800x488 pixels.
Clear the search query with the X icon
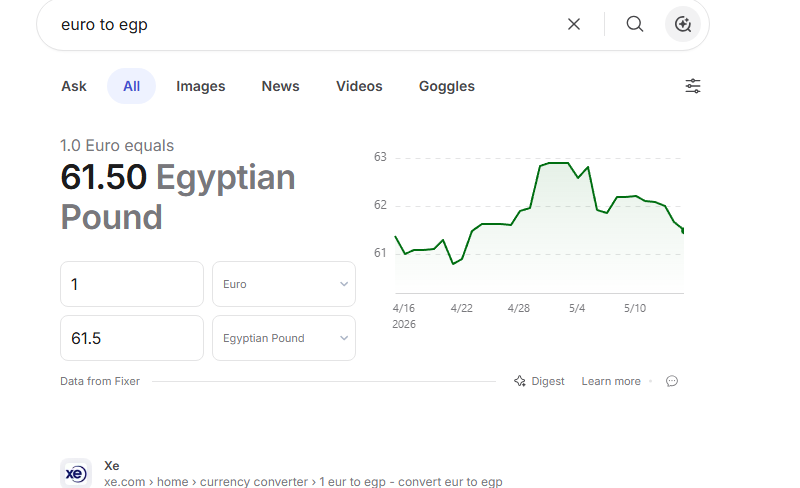point(573,24)
